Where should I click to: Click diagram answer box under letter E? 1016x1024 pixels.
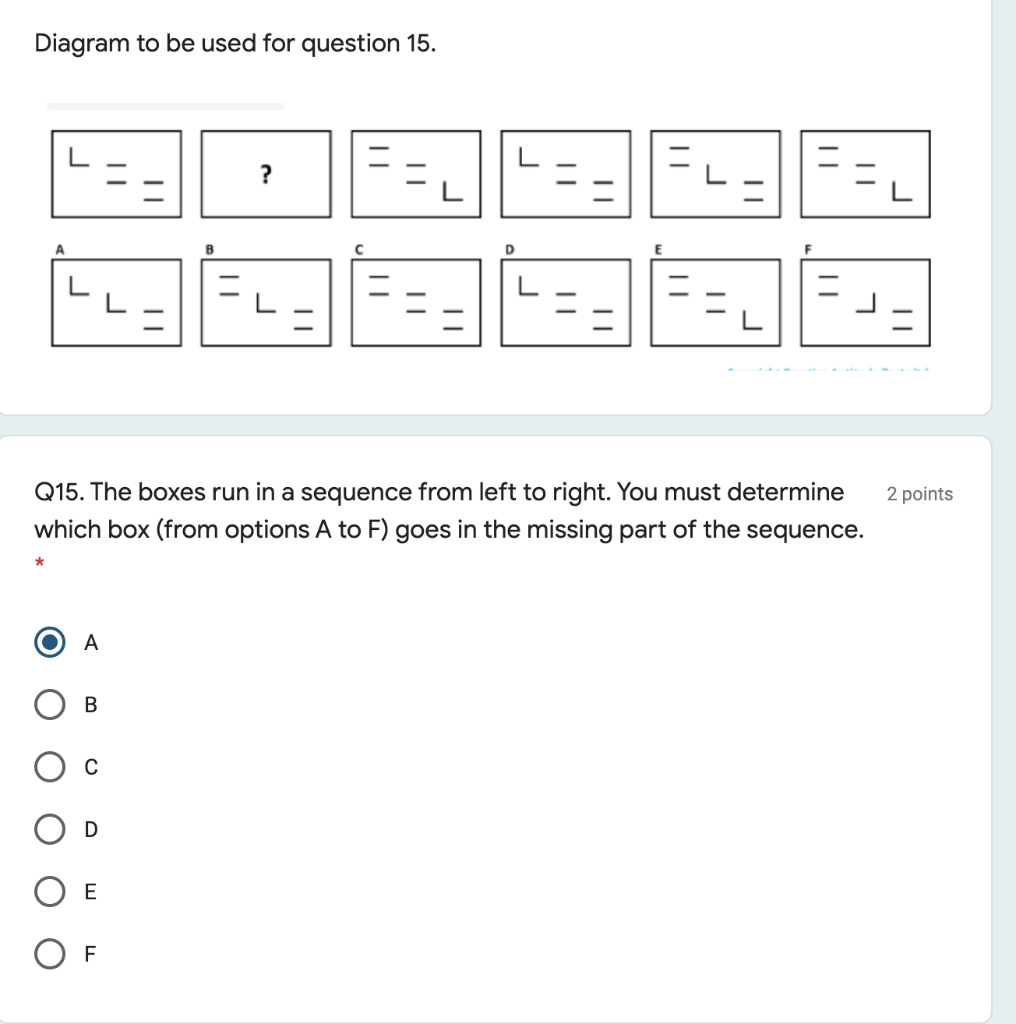pyautogui.click(x=715, y=302)
